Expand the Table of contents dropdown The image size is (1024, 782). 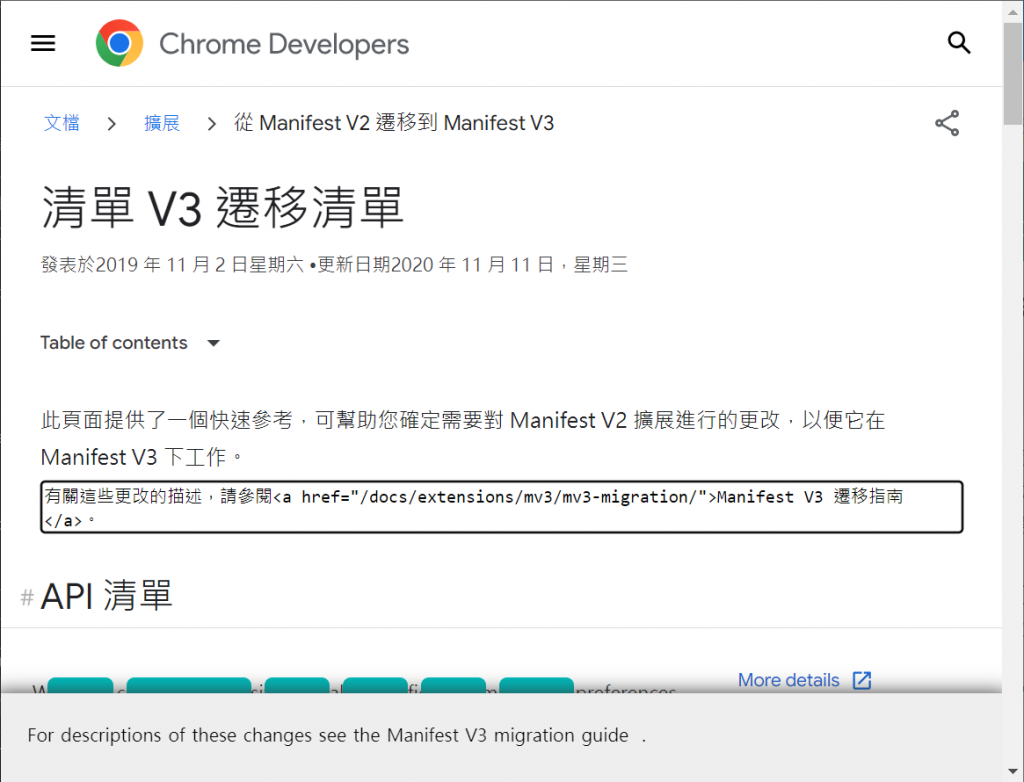coord(130,342)
